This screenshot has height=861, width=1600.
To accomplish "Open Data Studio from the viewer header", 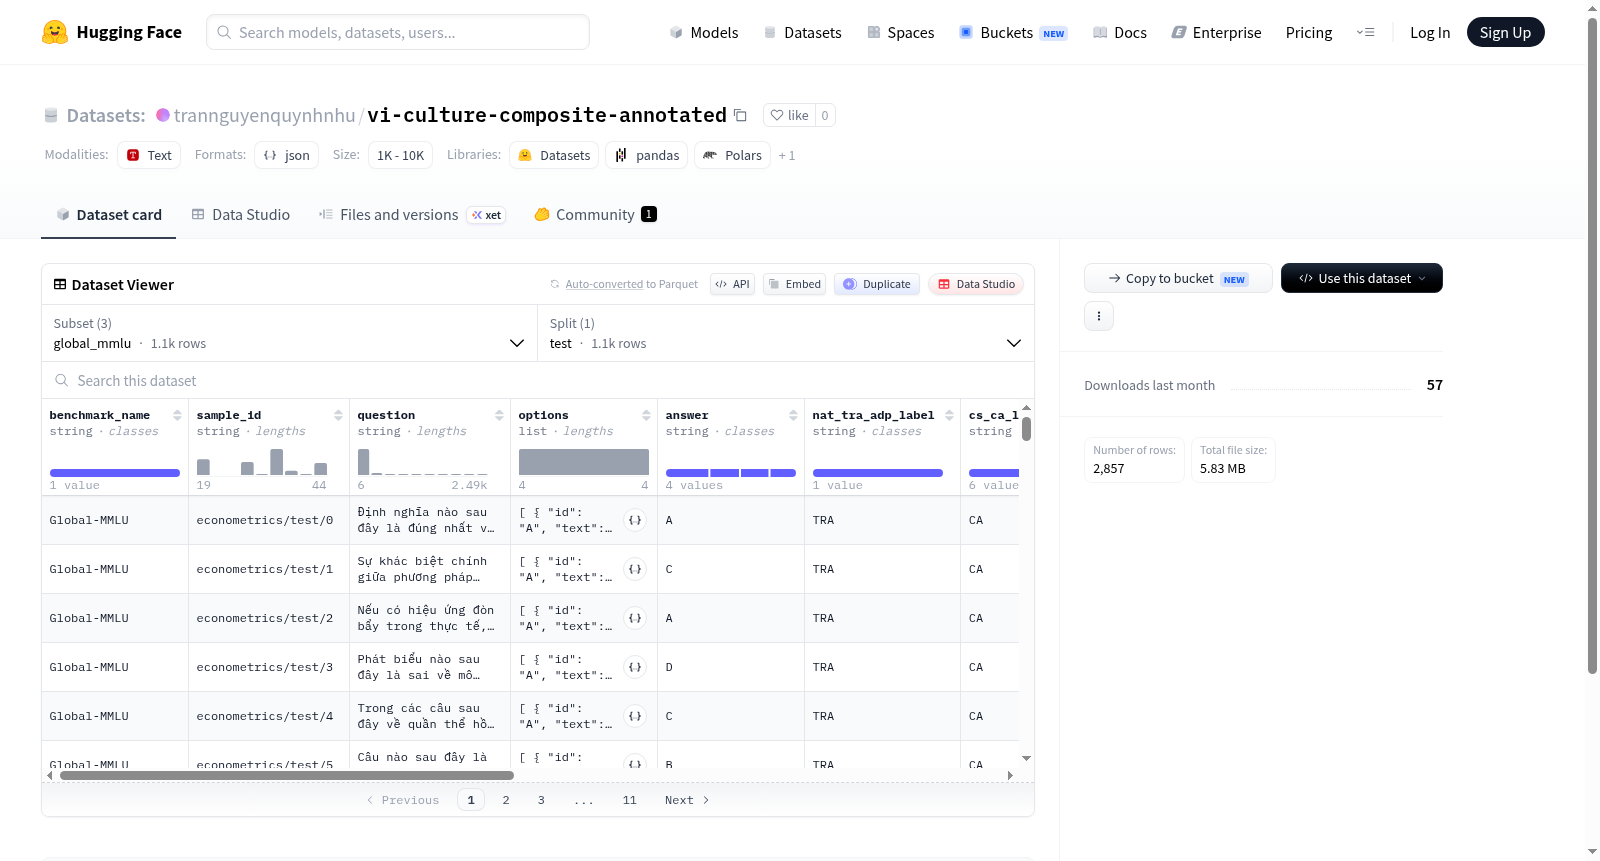I will (976, 284).
